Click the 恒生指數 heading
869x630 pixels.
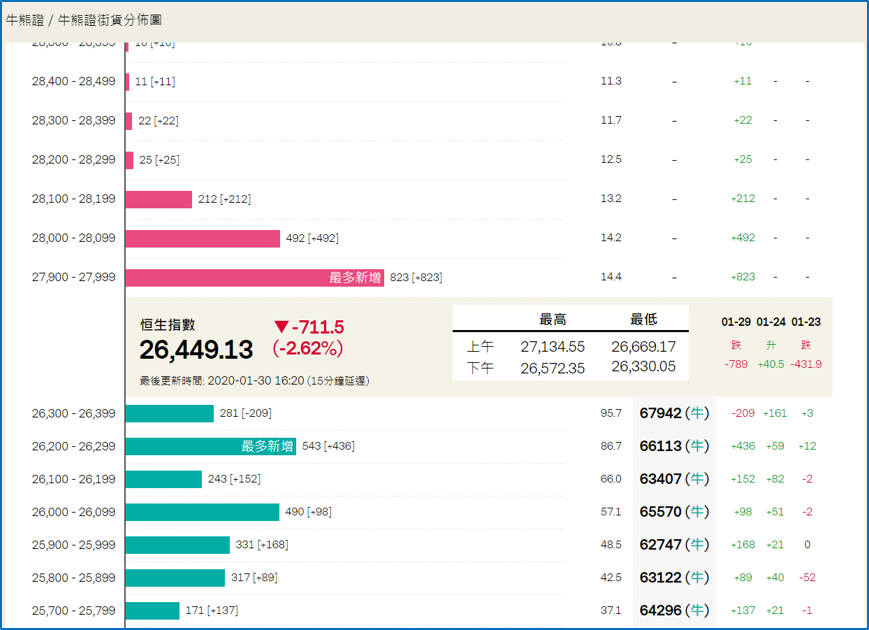pos(167,325)
